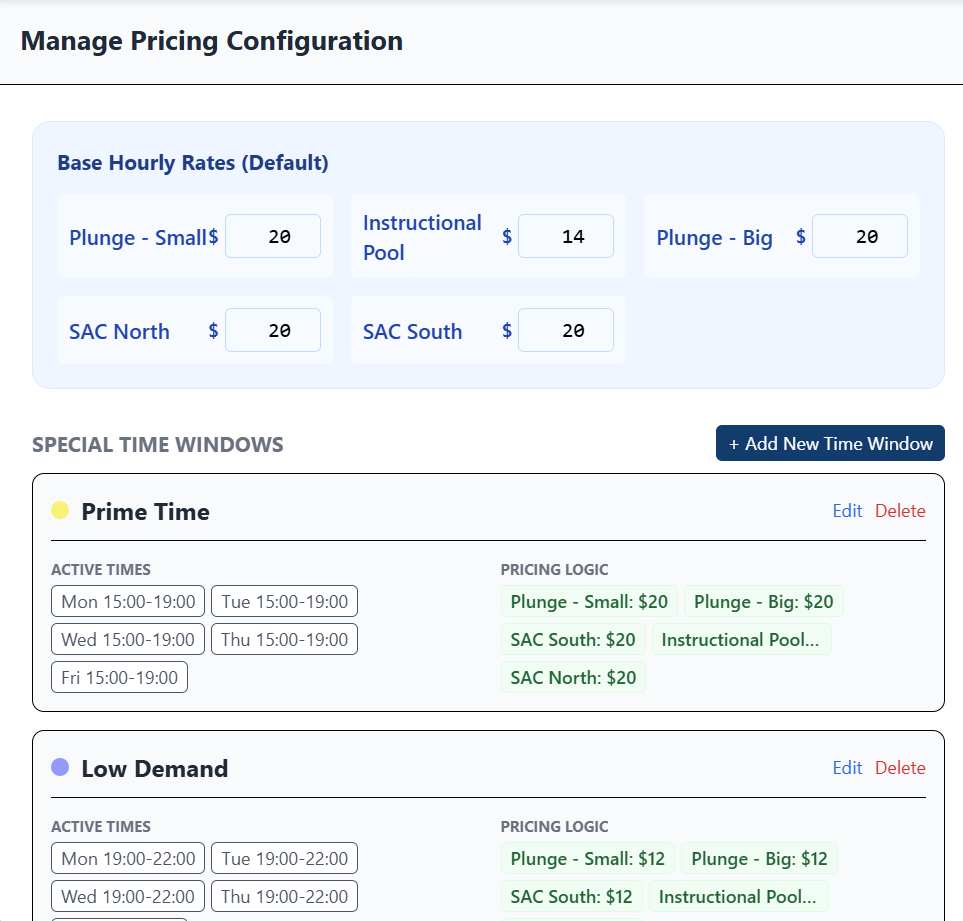
Task: Click Delete on the Low Demand window
Action: pos(900,768)
